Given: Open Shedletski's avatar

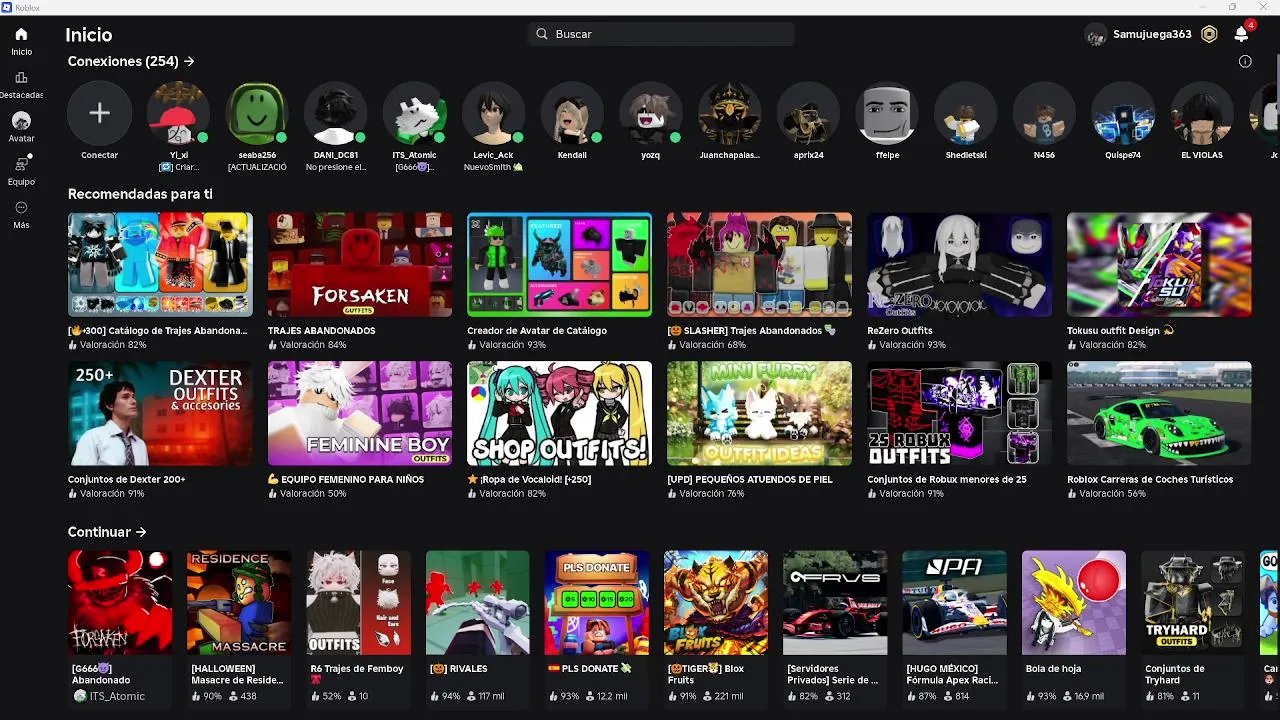Looking at the screenshot, I should point(966,113).
